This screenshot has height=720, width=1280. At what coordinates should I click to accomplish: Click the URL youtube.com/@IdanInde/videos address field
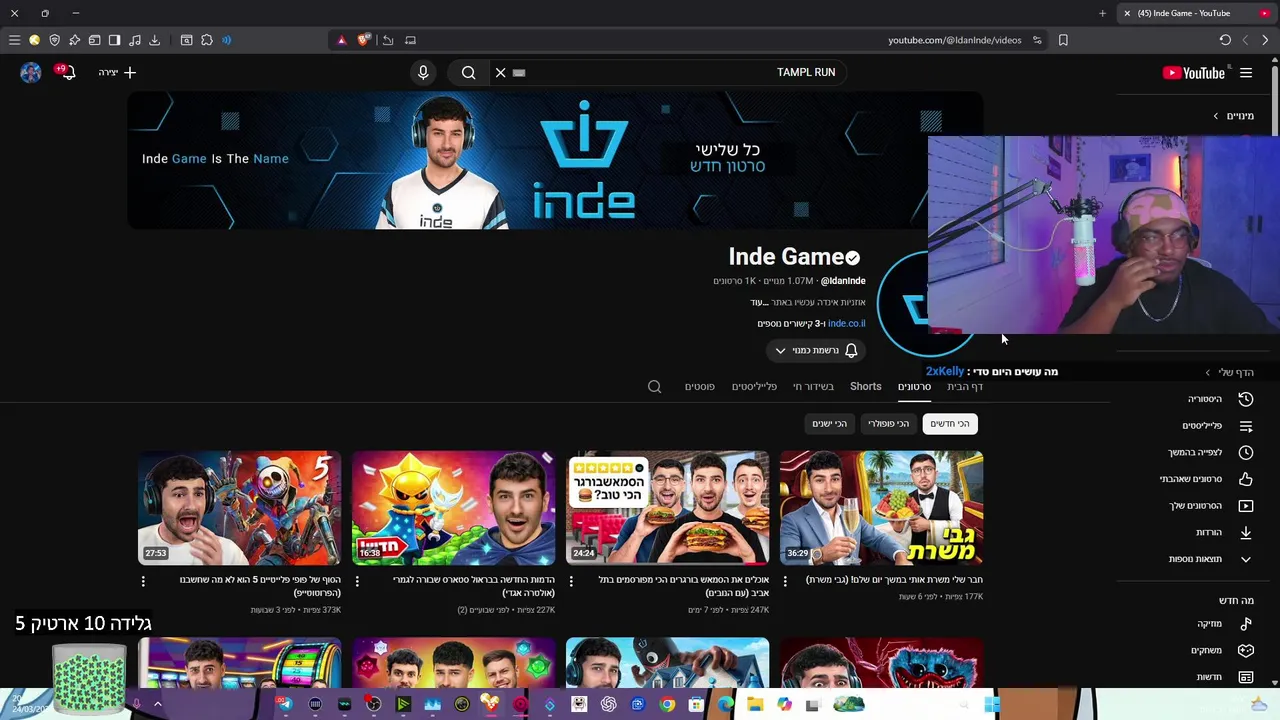[x=954, y=40]
